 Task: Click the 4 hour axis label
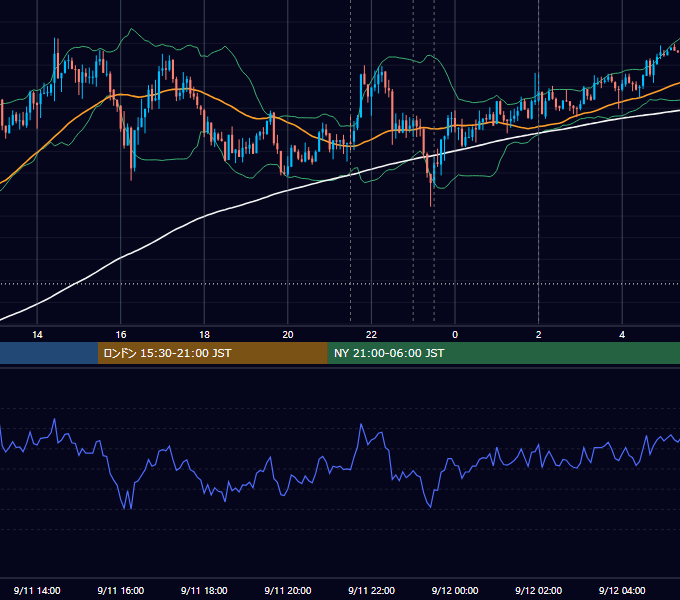click(622, 335)
